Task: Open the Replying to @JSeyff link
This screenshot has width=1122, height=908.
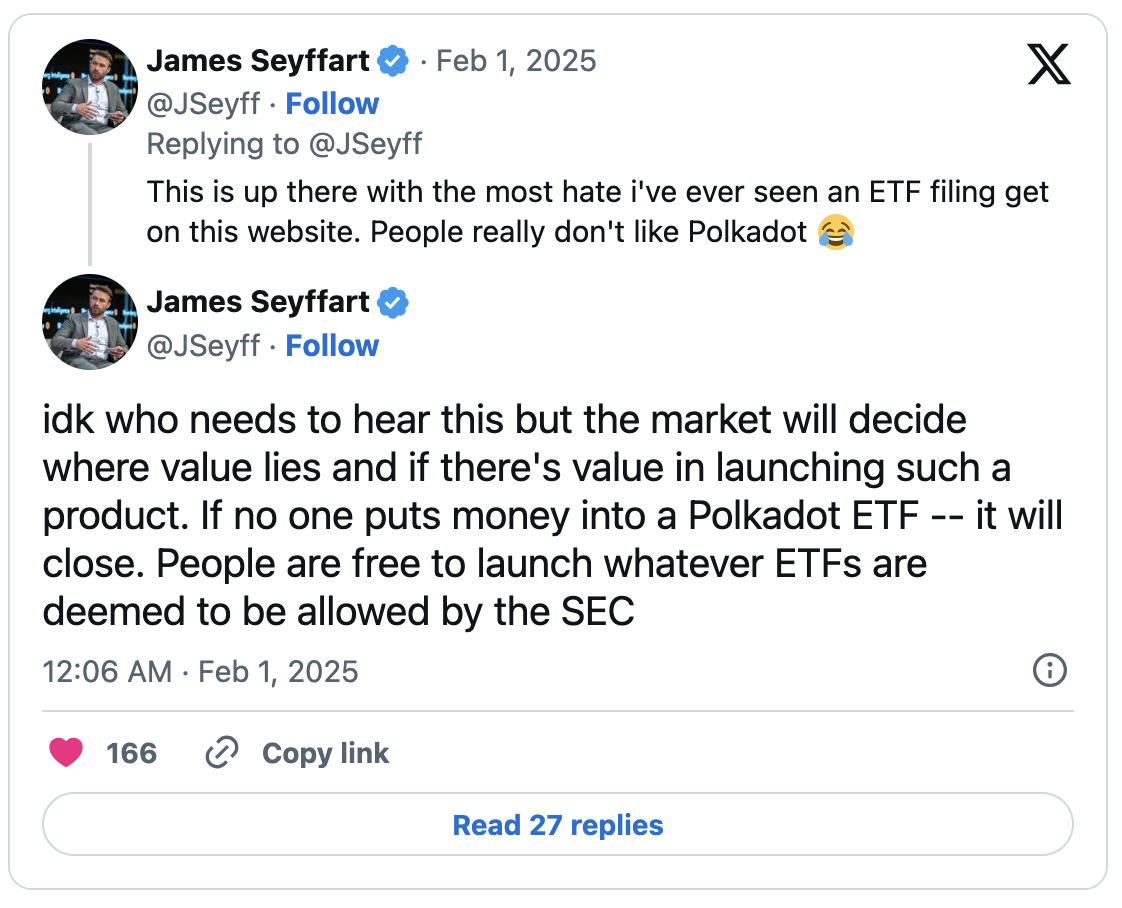Action: (285, 143)
